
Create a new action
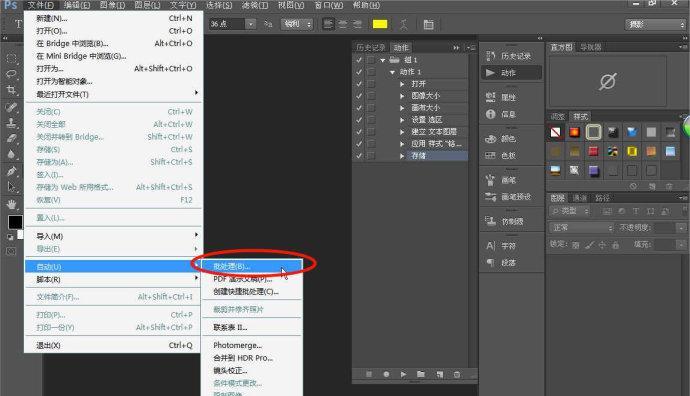(439, 374)
